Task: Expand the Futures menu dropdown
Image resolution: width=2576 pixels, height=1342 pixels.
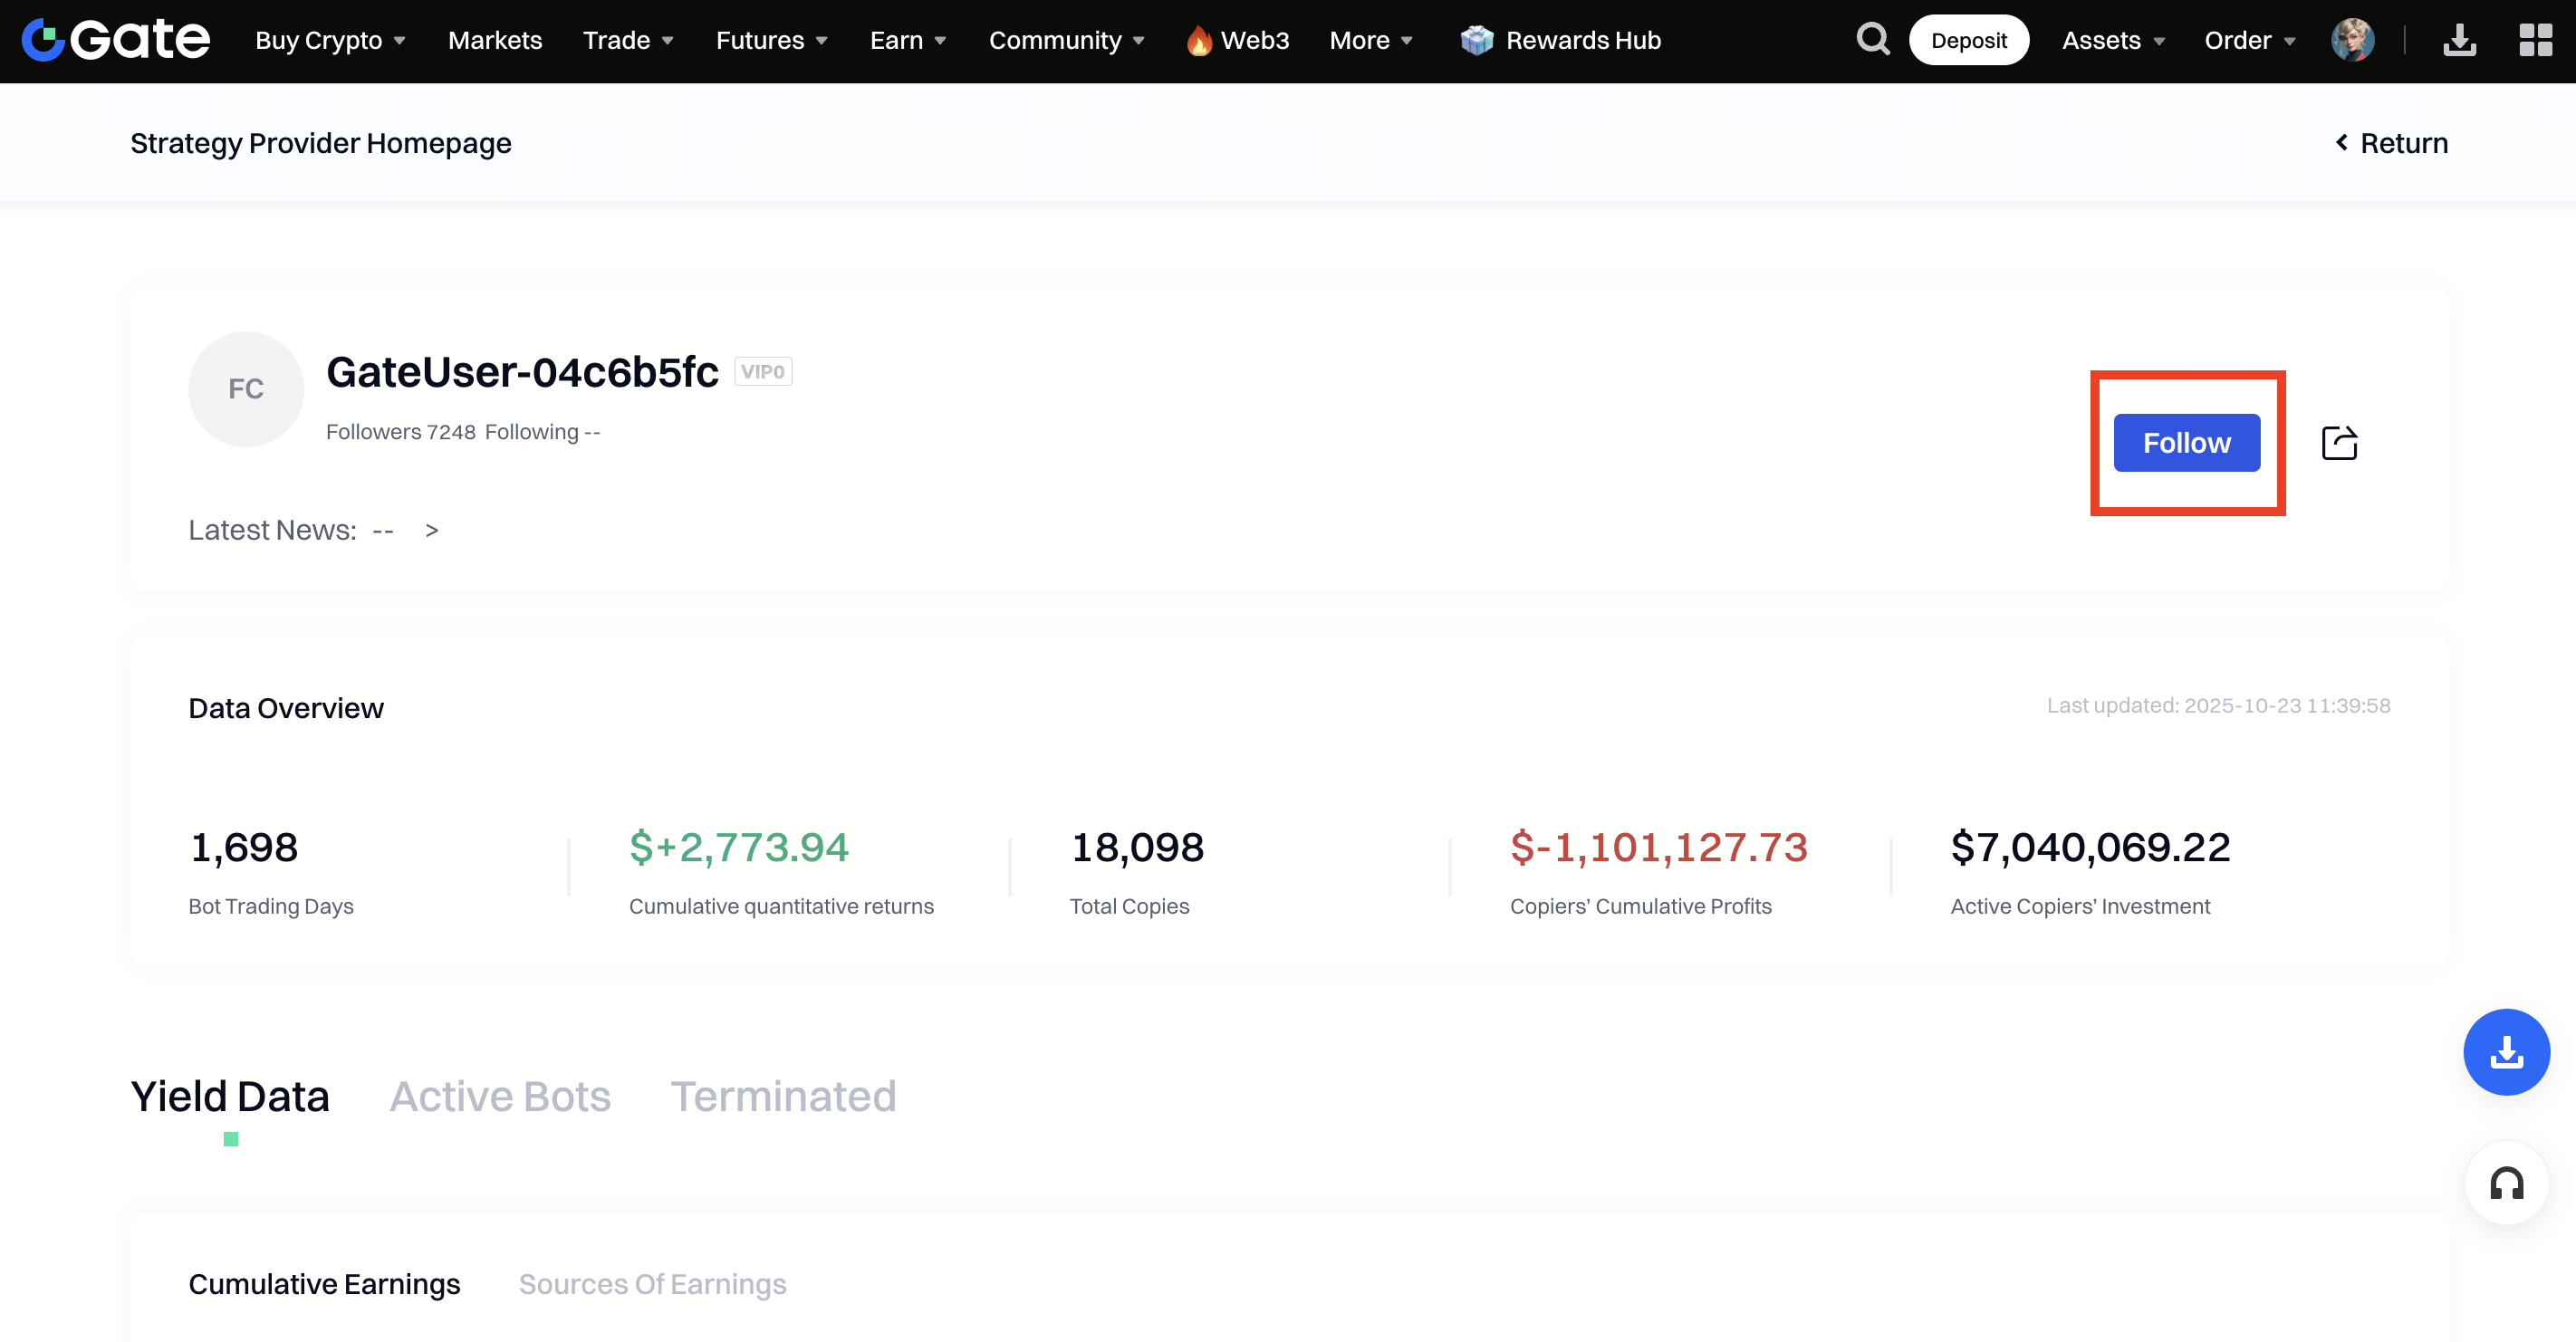Action: click(771, 40)
